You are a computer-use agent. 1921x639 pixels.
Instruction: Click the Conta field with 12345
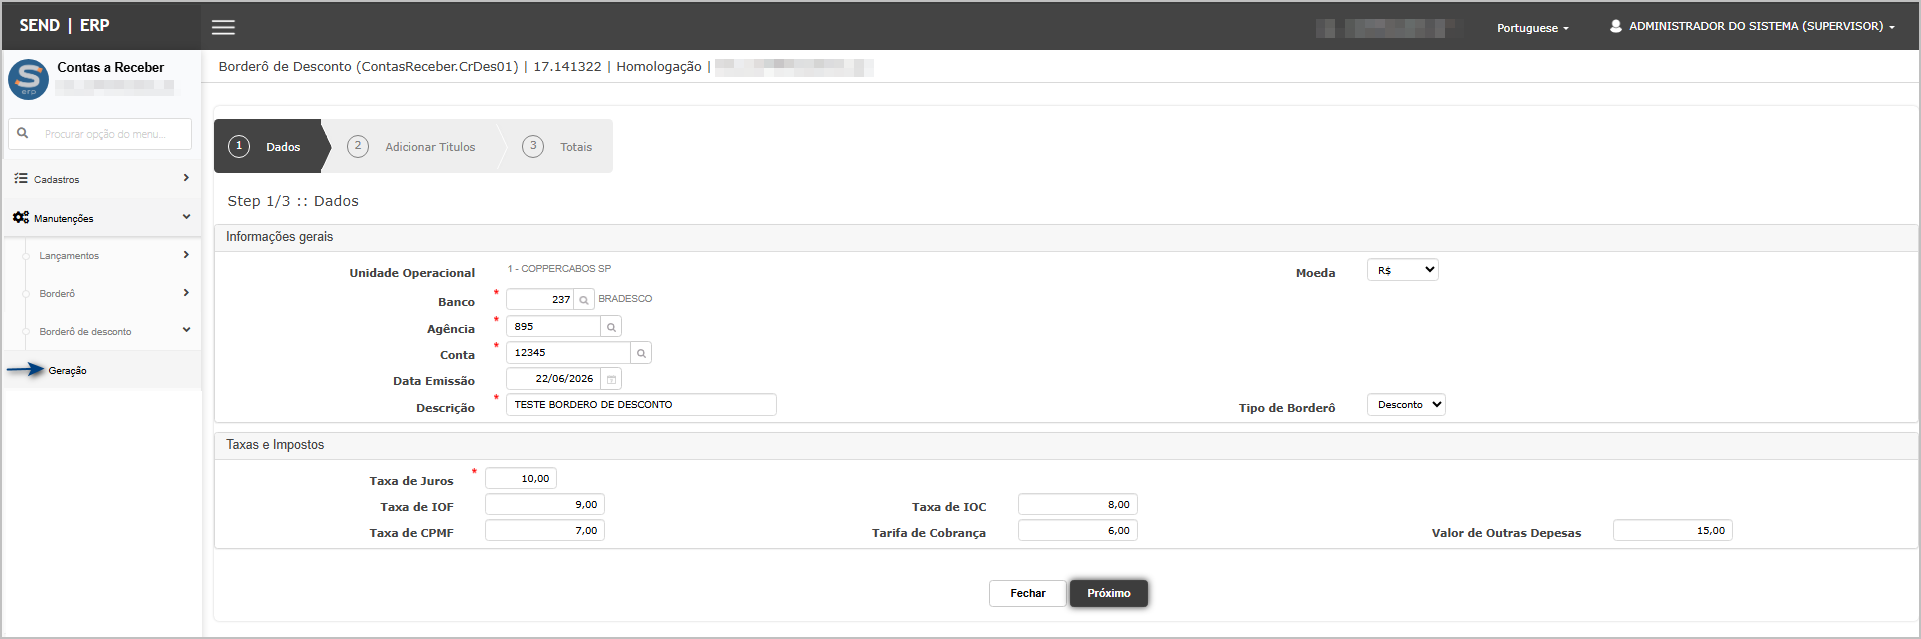tap(568, 353)
